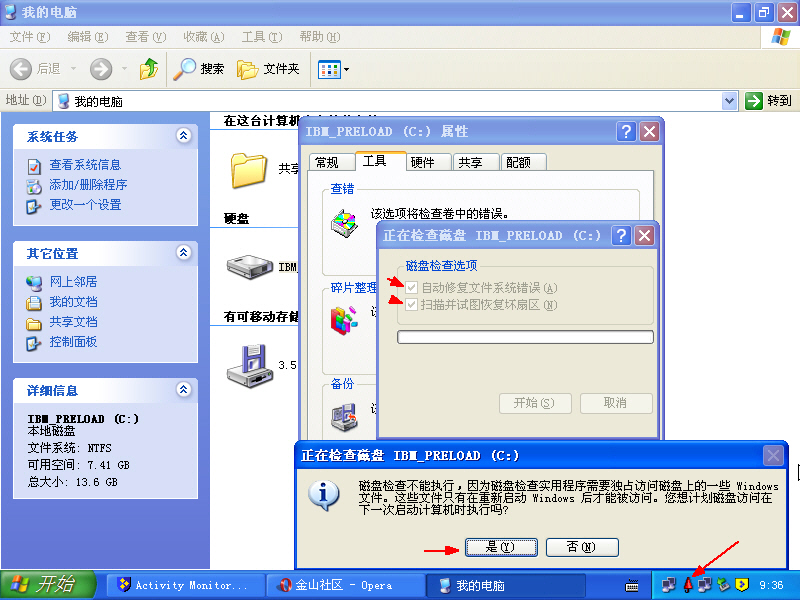Click the Back arrow icon in toolbar
The width and height of the screenshot is (800, 600).
click(21, 68)
